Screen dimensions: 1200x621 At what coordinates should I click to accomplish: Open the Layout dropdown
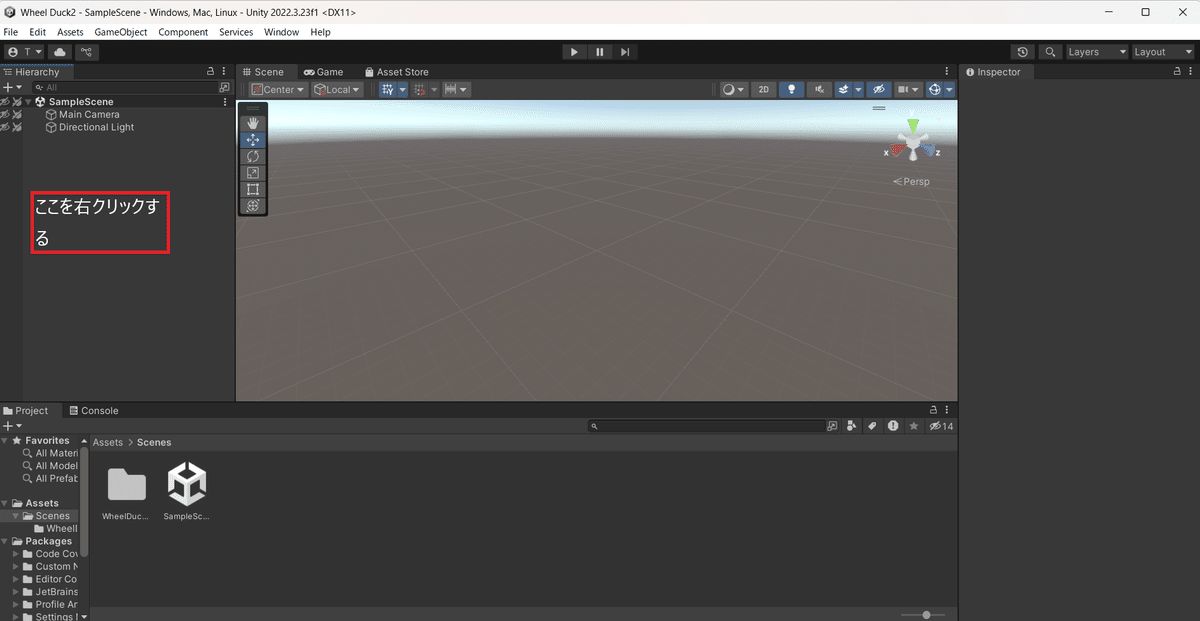coord(1163,52)
